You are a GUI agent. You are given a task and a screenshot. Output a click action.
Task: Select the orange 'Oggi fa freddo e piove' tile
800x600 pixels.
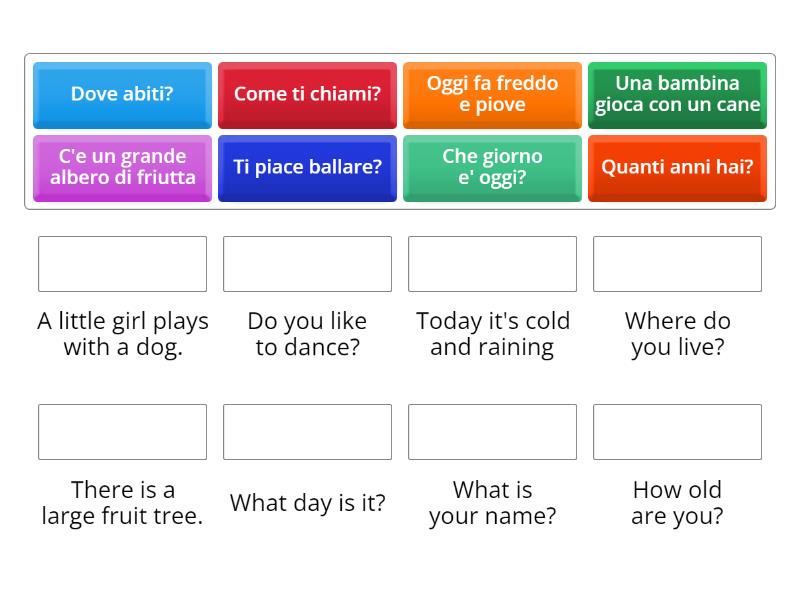click(x=492, y=95)
